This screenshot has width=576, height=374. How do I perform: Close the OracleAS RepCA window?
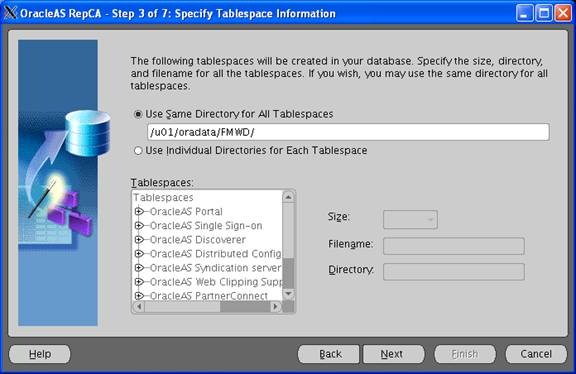point(563,14)
